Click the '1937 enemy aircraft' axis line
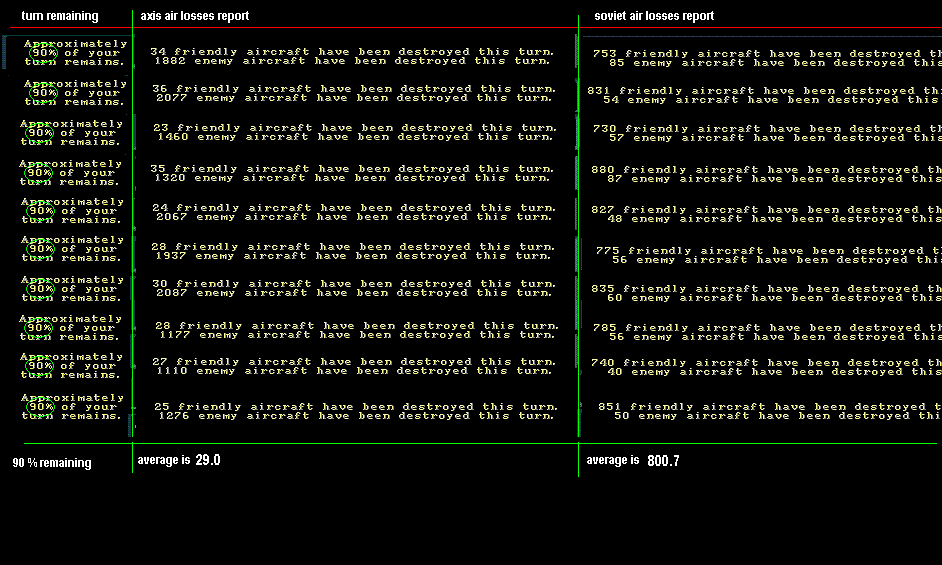This screenshot has height=565, width=942. (353, 255)
